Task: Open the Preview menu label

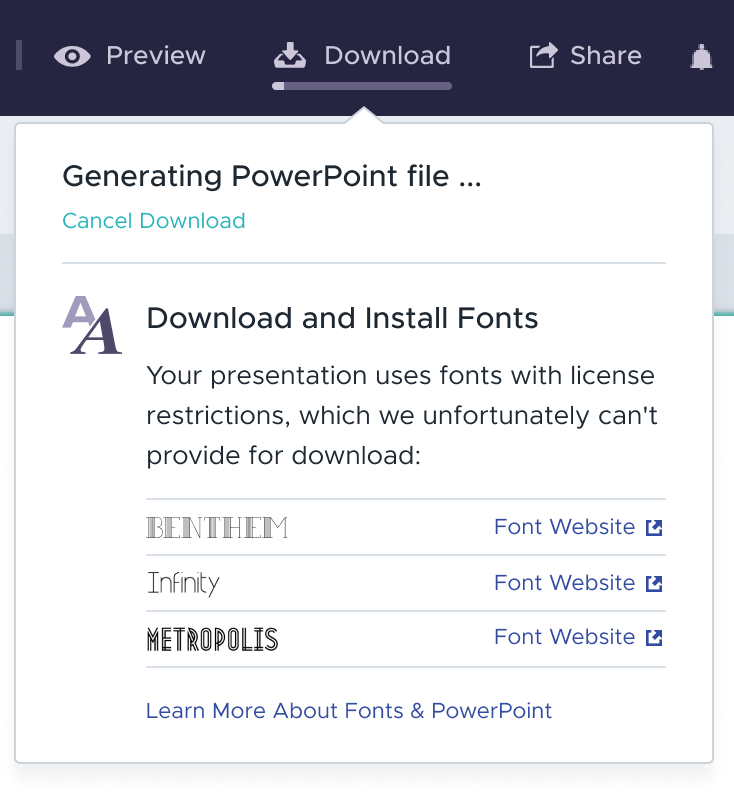Action: point(156,56)
